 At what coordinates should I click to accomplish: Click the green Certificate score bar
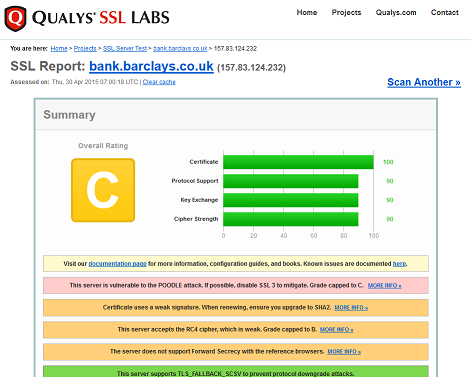[298, 162]
